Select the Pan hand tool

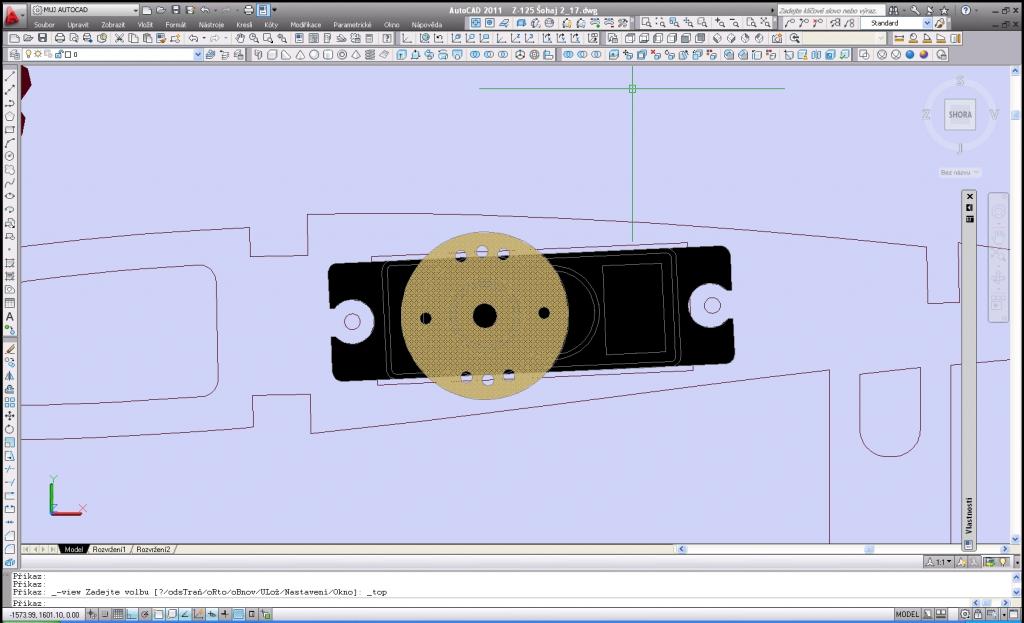241,38
